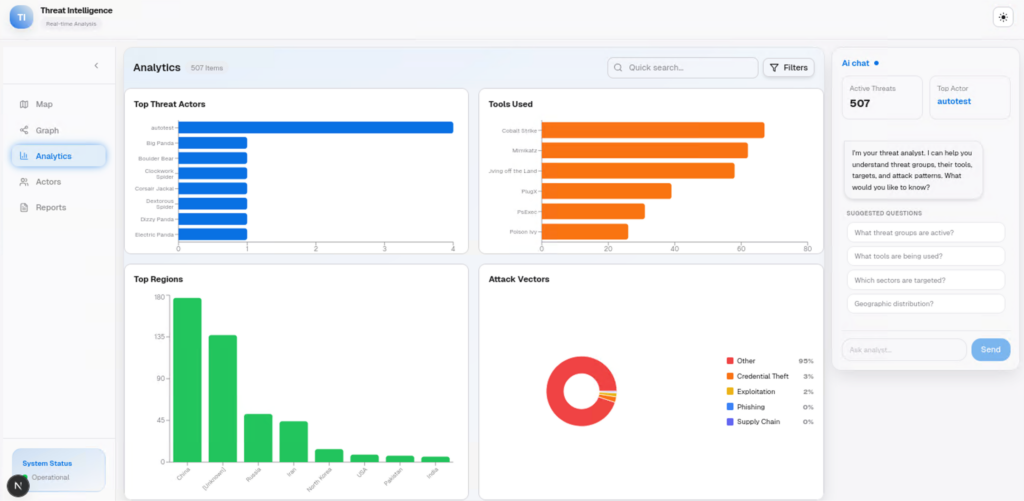This screenshot has width=1024, height=501.
Task: Select the Analytics bar chart icon
Action: (24, 156)
